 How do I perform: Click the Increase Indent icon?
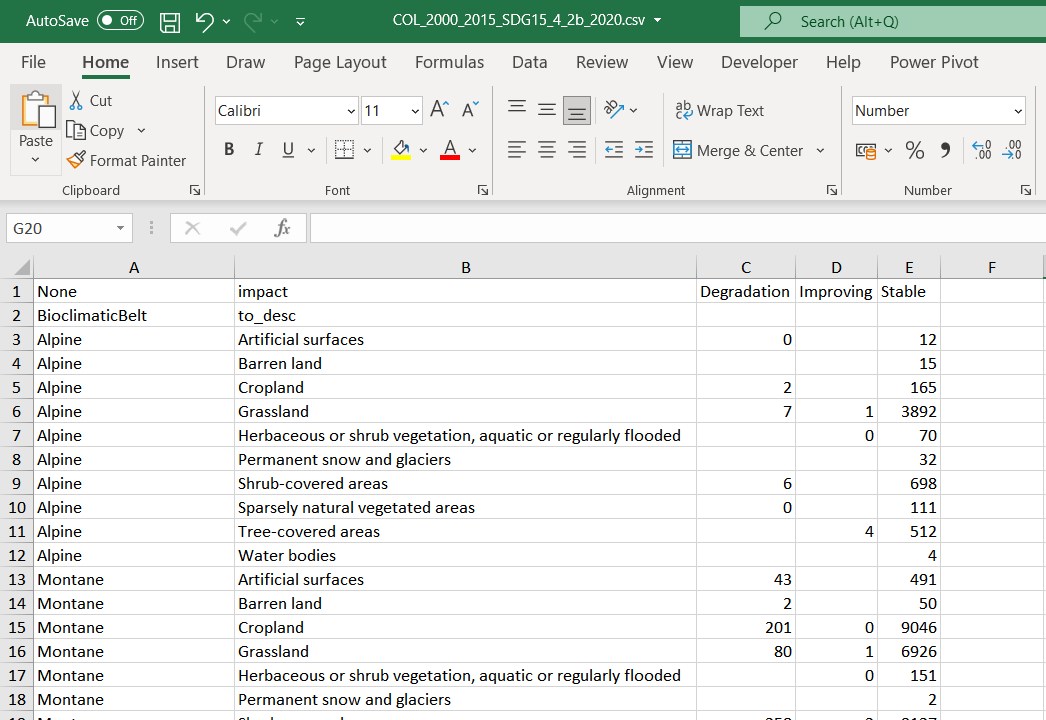[x=644, y=149]
